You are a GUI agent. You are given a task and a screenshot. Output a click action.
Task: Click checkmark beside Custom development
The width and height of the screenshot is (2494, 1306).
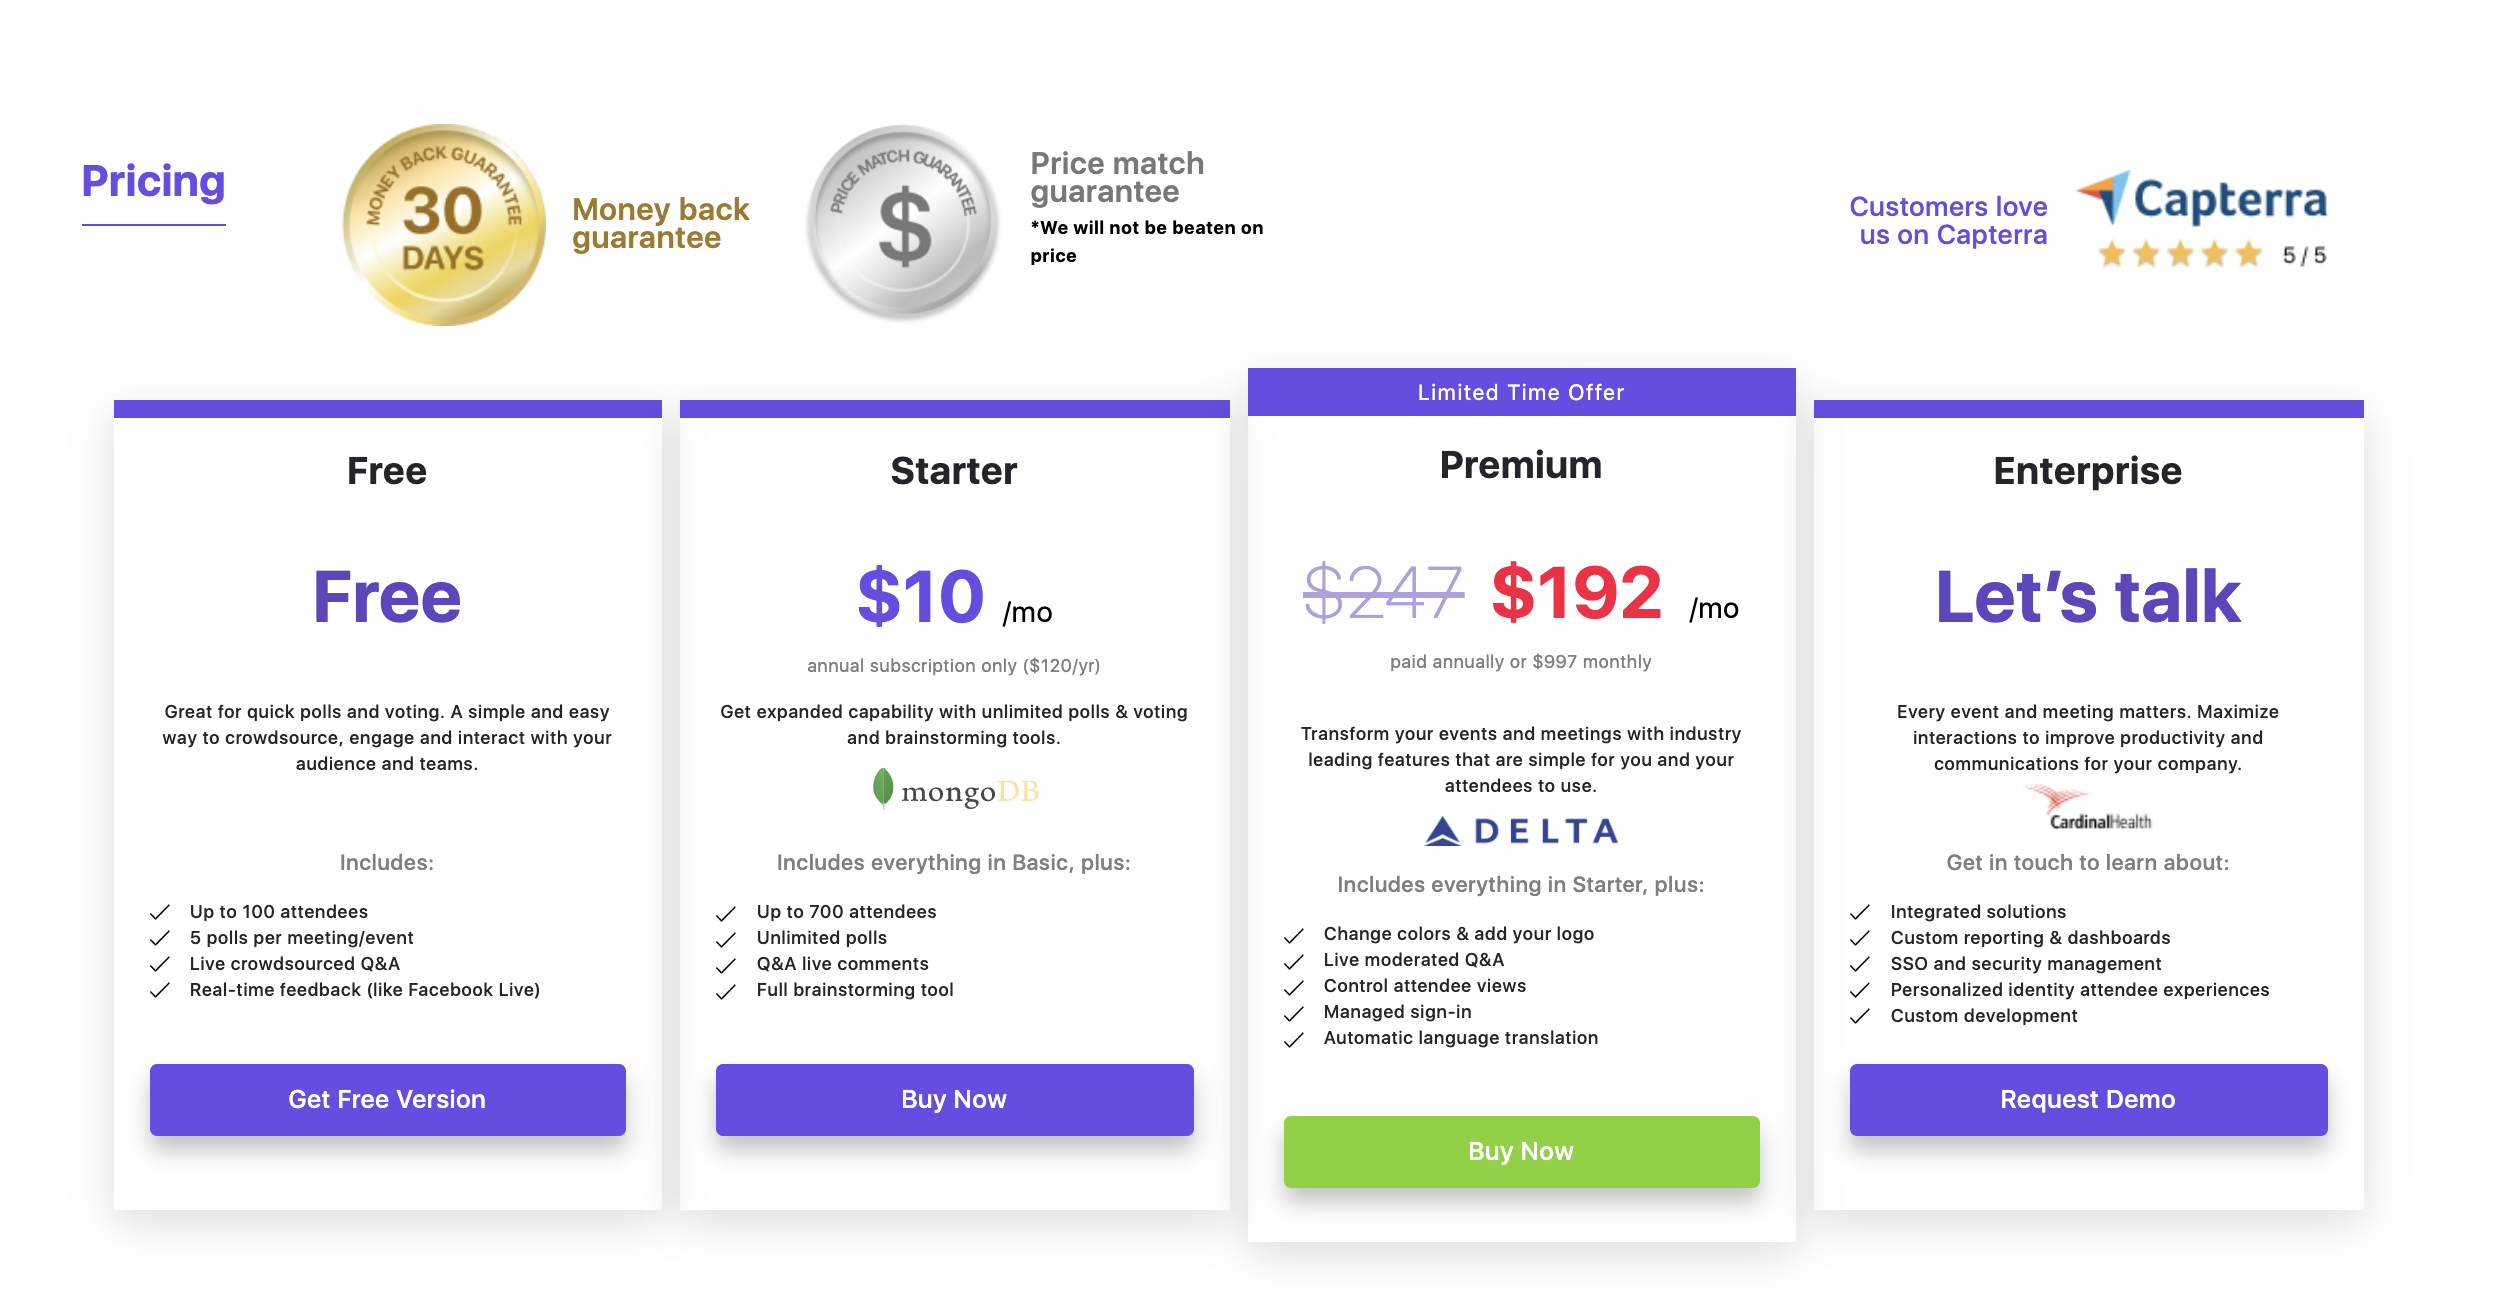click(1860, 1016)
